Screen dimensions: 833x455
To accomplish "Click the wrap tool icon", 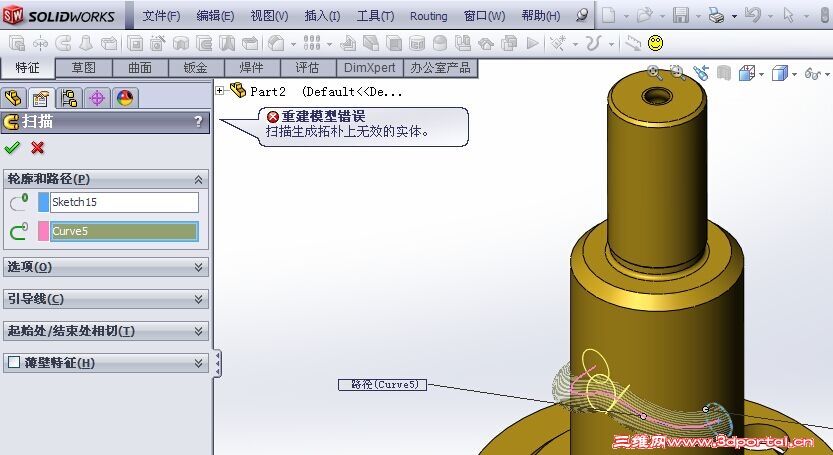I will pyautogui.click(x=416, y=43).
